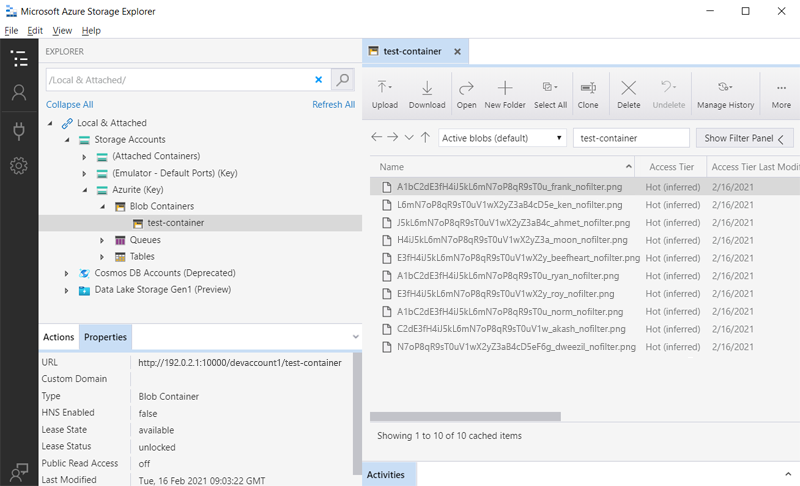Click the Download toolbar icon
800x486 pixels.
[x=427, y=94]
